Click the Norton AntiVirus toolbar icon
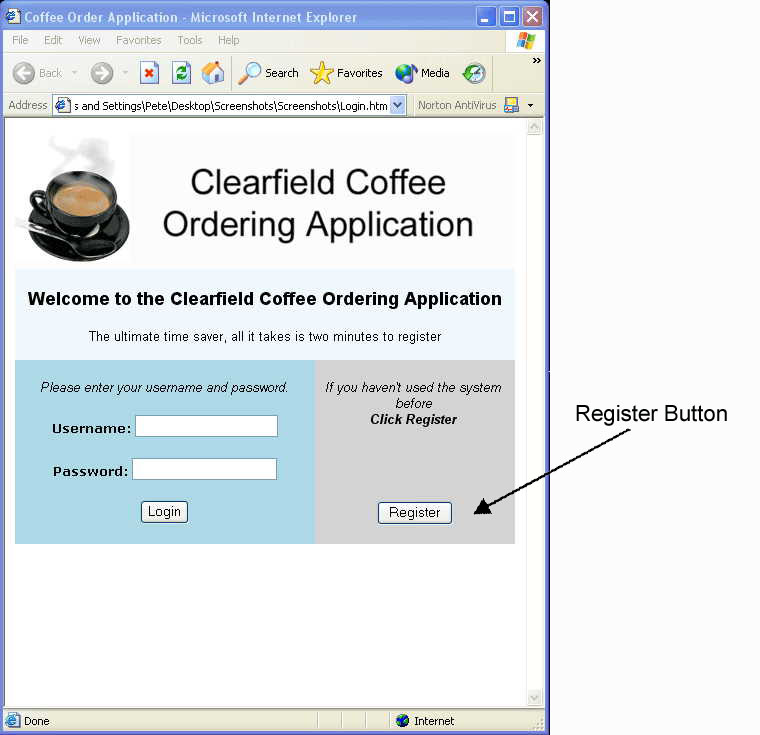This screenshot has width=760, height=735. 511,105
